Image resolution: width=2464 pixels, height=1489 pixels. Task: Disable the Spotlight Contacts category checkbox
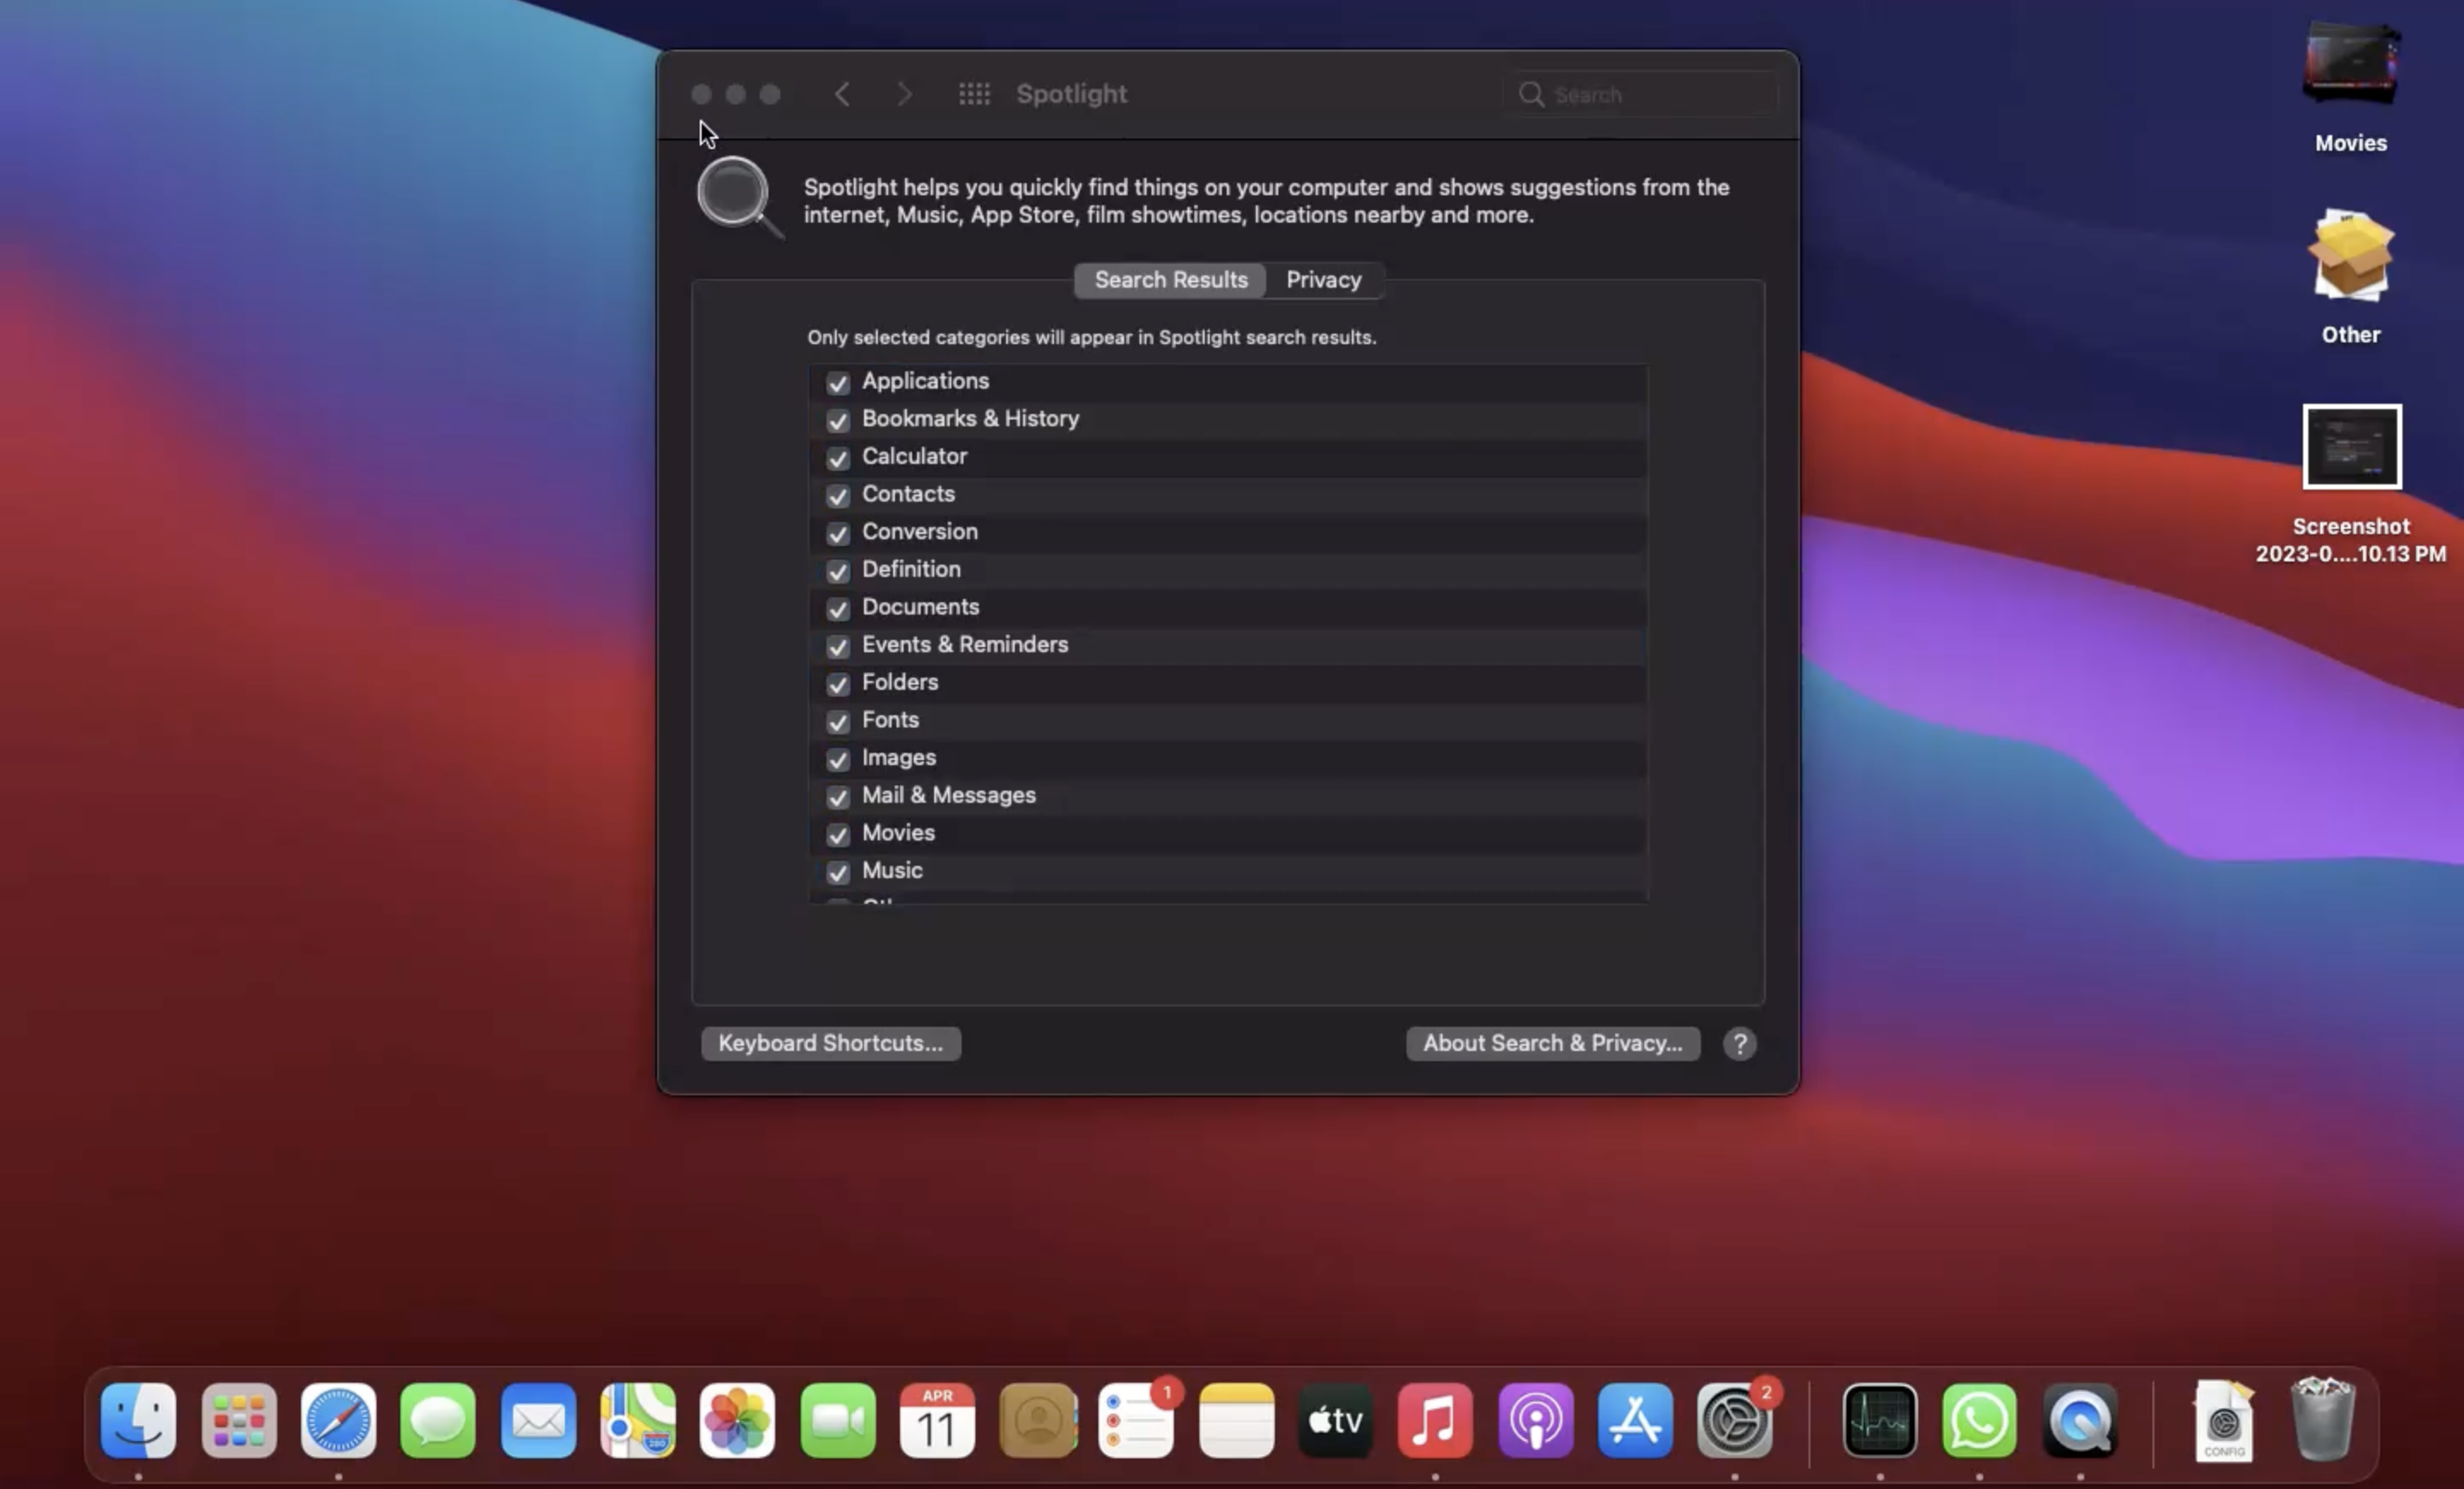coord(838,495)
